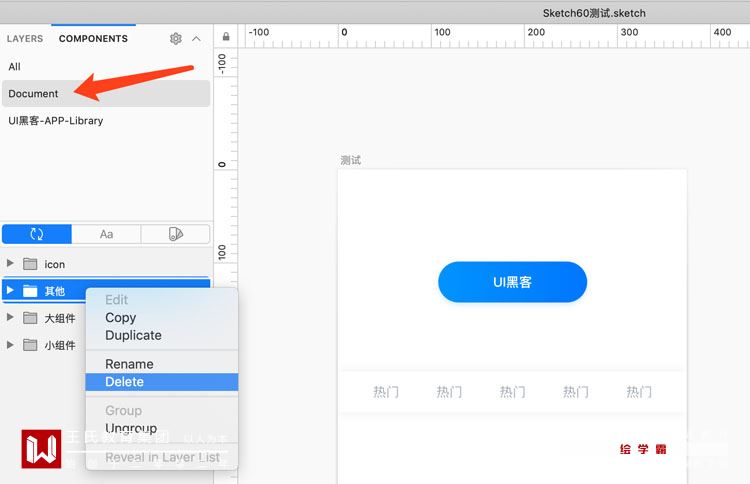Choose Delete in context menu
The width and height of the screenshot is (750, 484).
162,382
